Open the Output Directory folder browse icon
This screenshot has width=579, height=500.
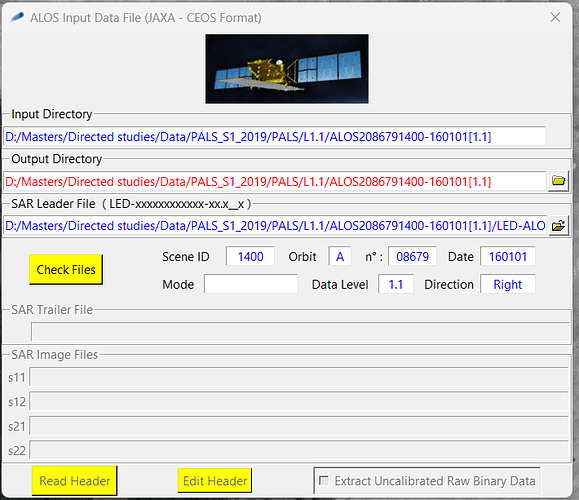pyautogui.click(x=558, y=181)
